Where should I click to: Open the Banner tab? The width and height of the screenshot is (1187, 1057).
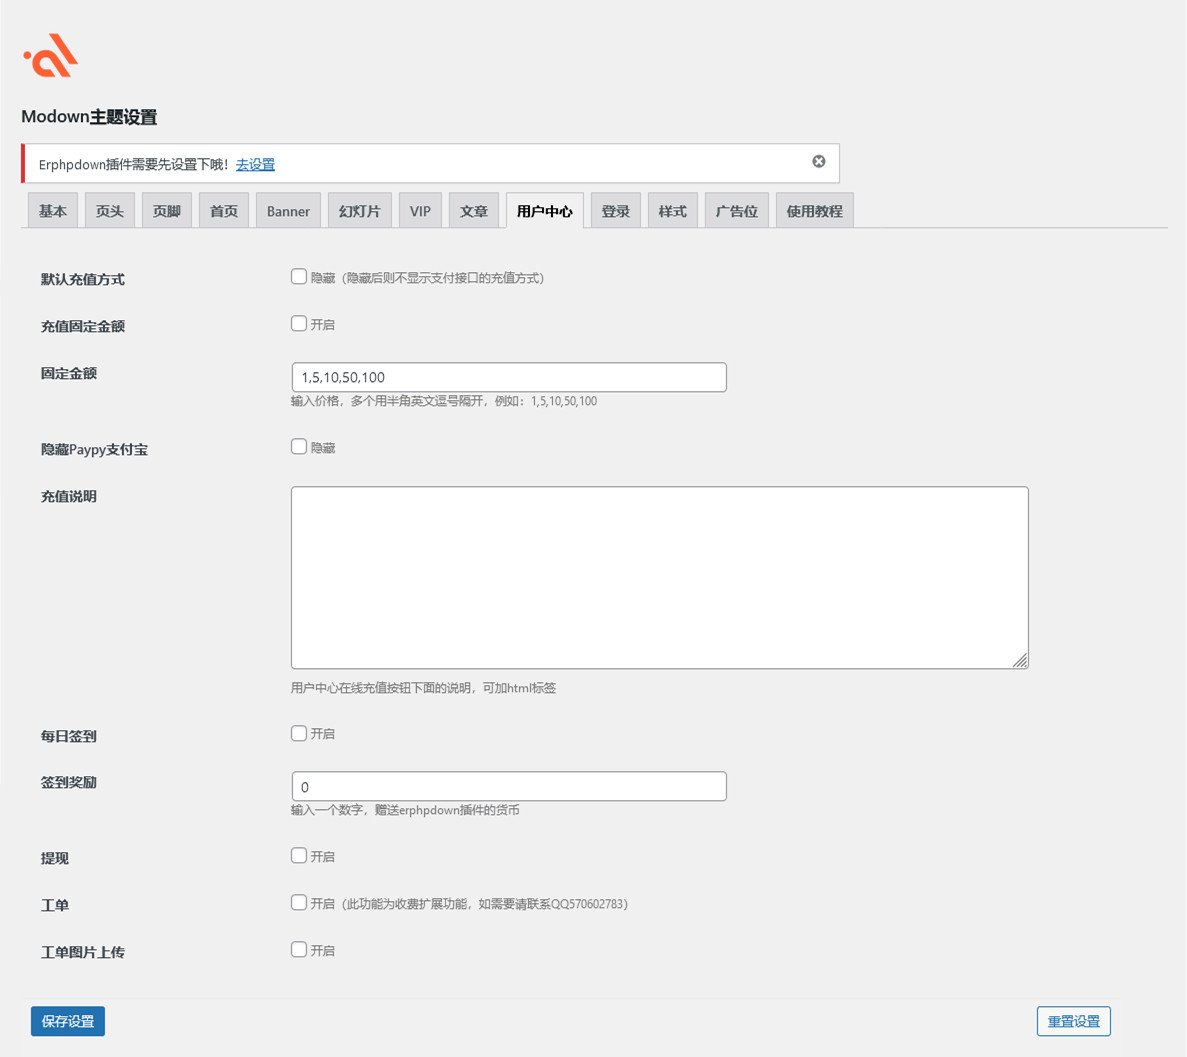point(288,211)
